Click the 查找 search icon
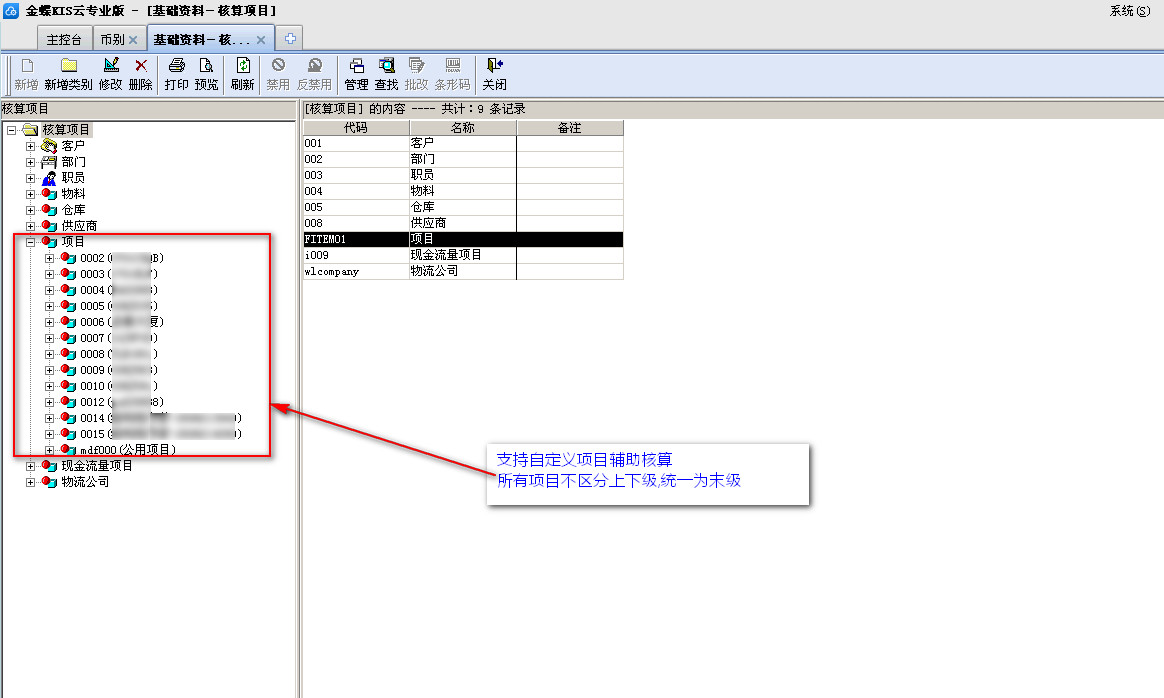The height and width of the screenshot is (698, 1164). [x=387, y=66]
